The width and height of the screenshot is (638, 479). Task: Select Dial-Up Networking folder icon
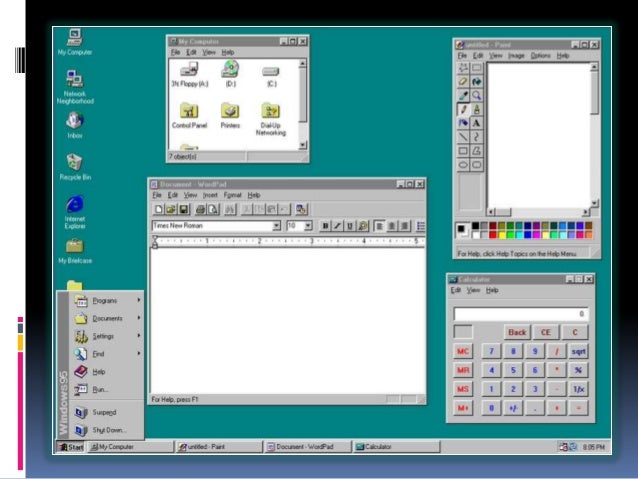coord(271,119)
